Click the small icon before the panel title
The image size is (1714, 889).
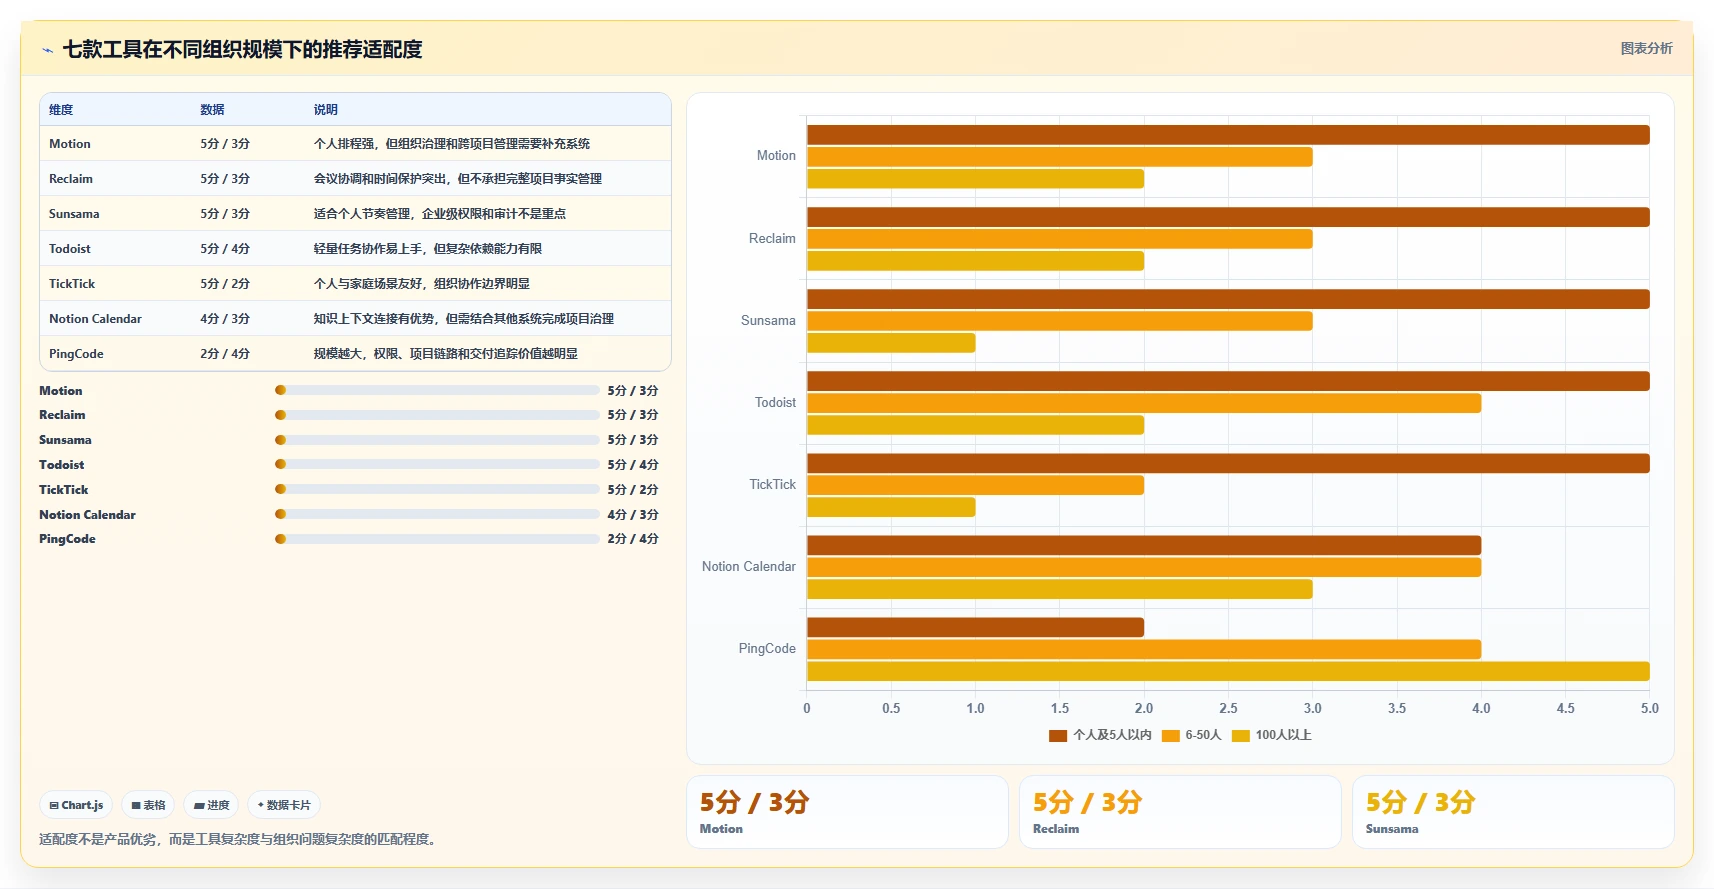coord(47,50)
